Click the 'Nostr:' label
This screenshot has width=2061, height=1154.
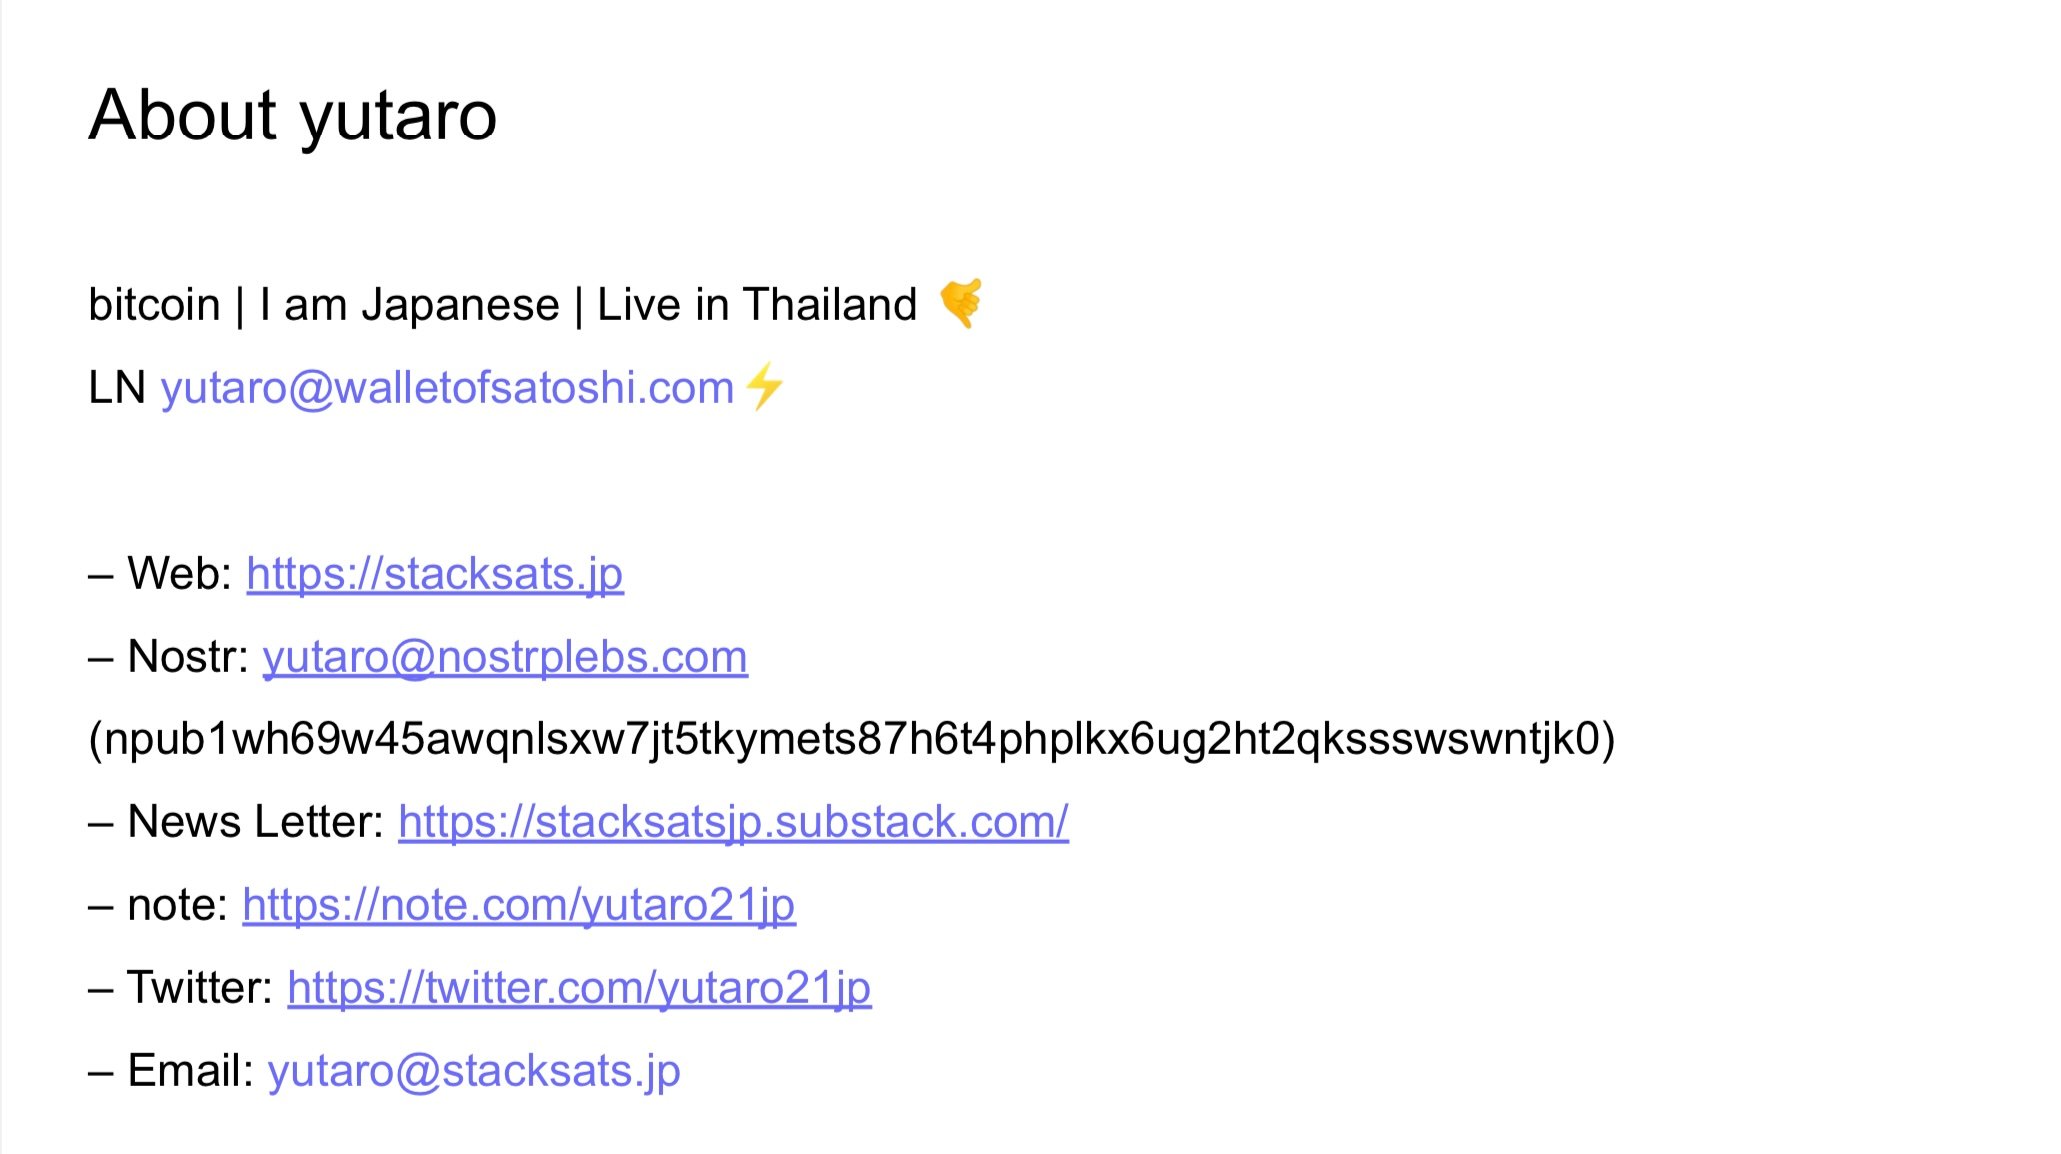click(x=188, y=657)
